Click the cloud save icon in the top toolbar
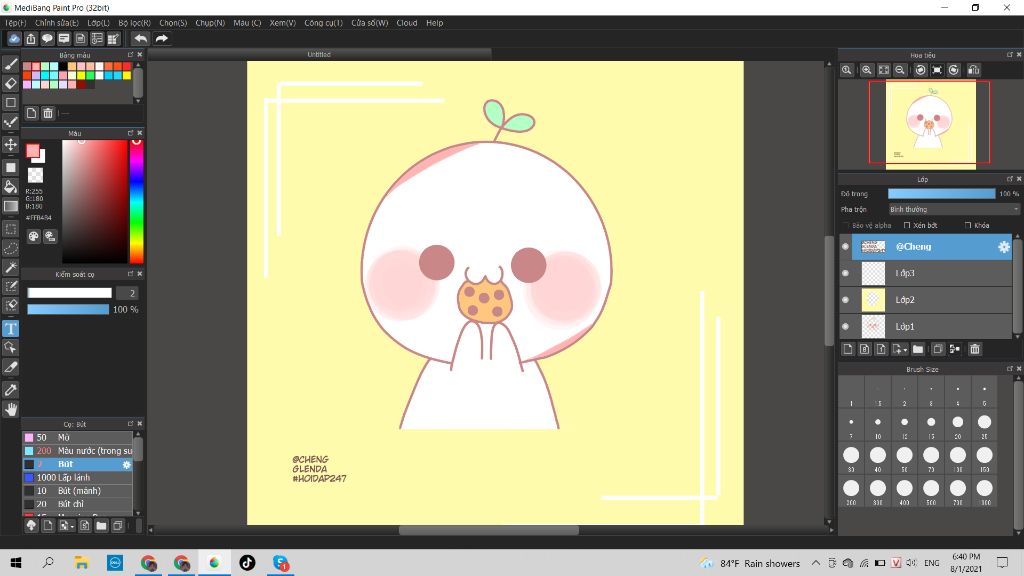This screenshot has height=576, width=1024. [14, 39]
